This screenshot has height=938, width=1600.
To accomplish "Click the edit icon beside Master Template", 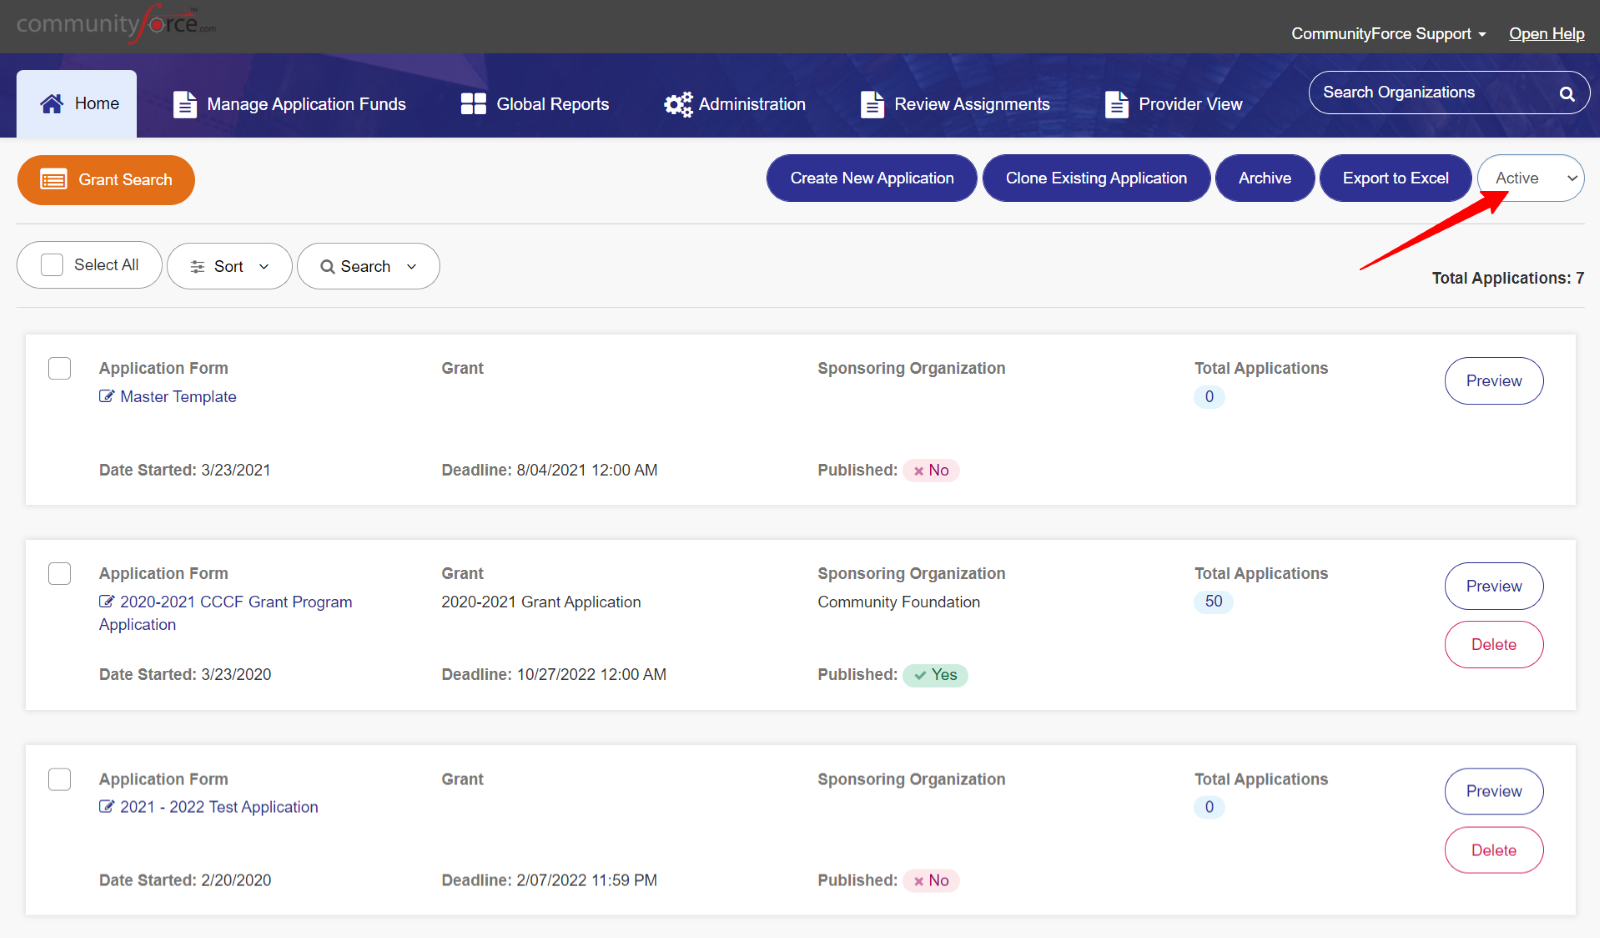I will click(x=107, y=396).
